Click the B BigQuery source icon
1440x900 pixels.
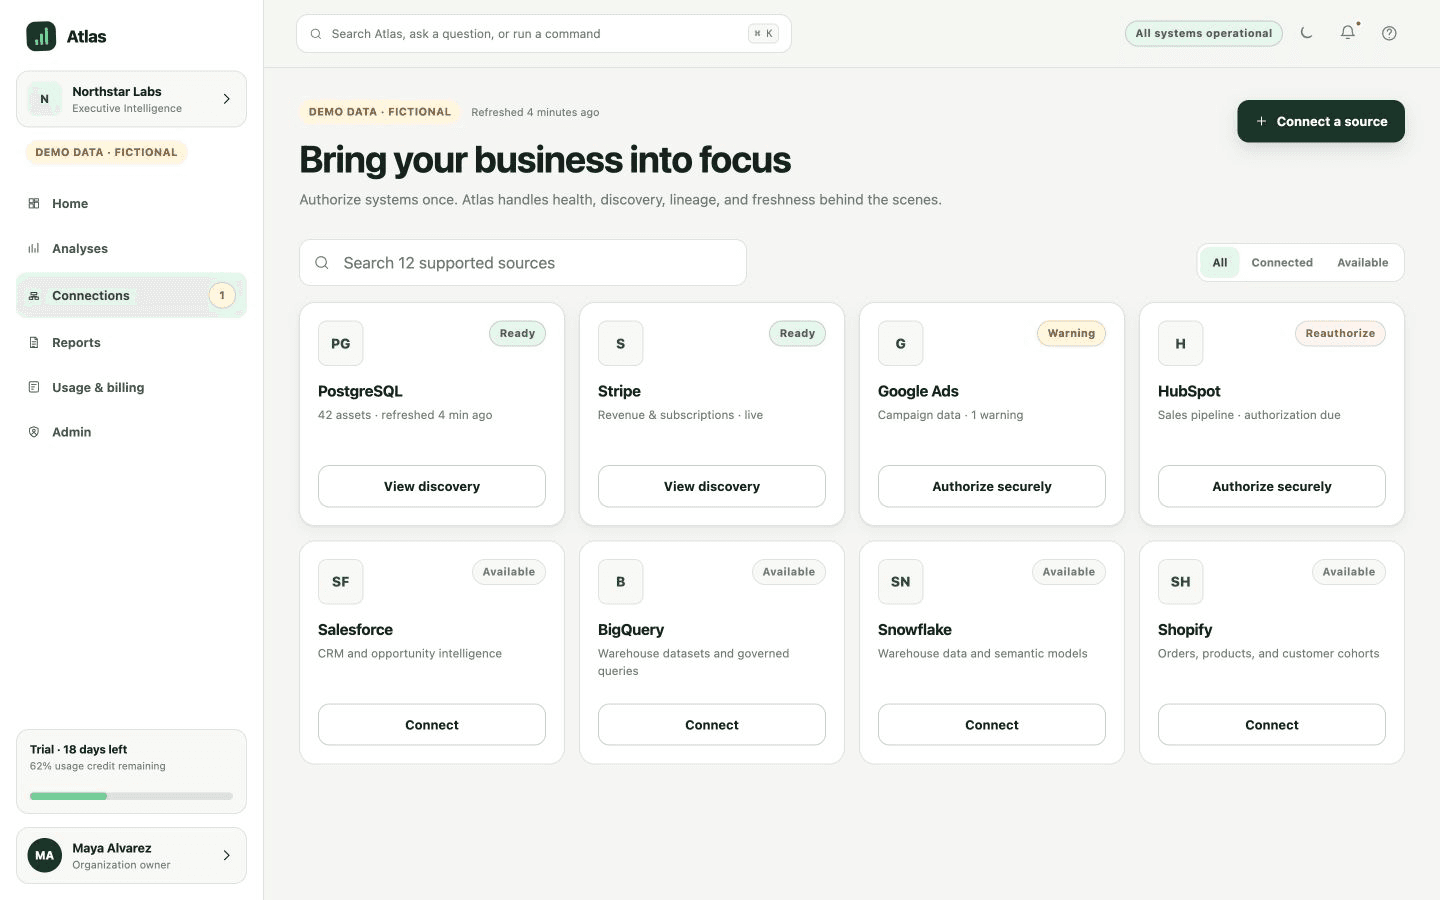621,582
